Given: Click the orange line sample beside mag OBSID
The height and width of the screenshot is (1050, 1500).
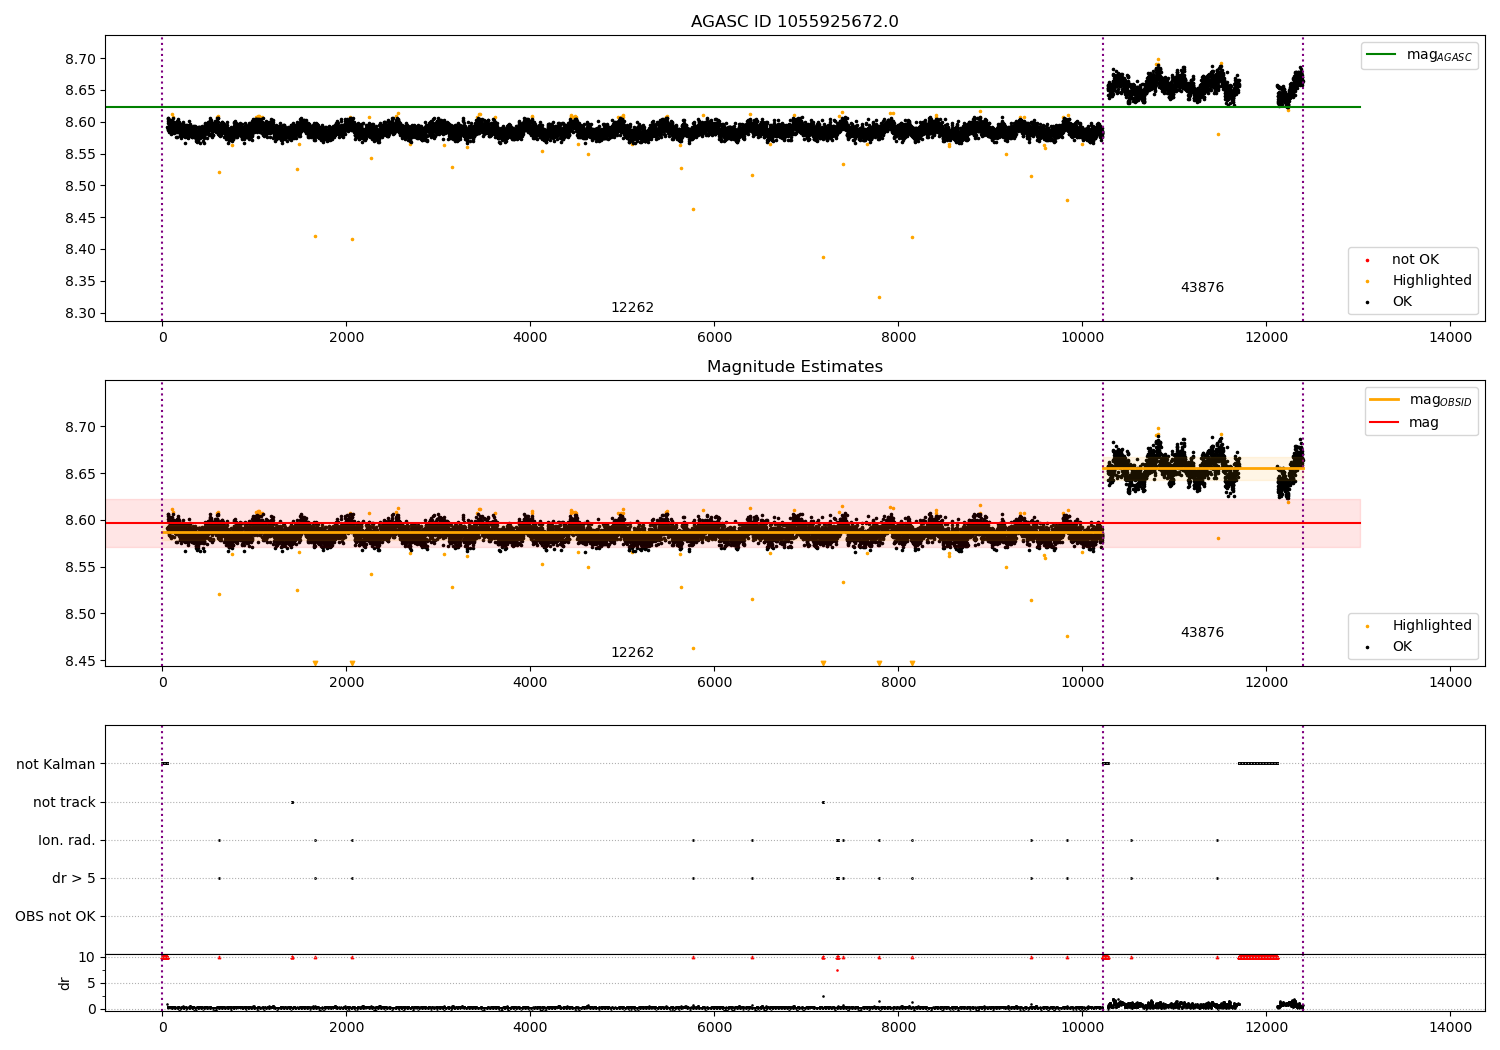Looking at the screenshot, I should click(1385, 400).
